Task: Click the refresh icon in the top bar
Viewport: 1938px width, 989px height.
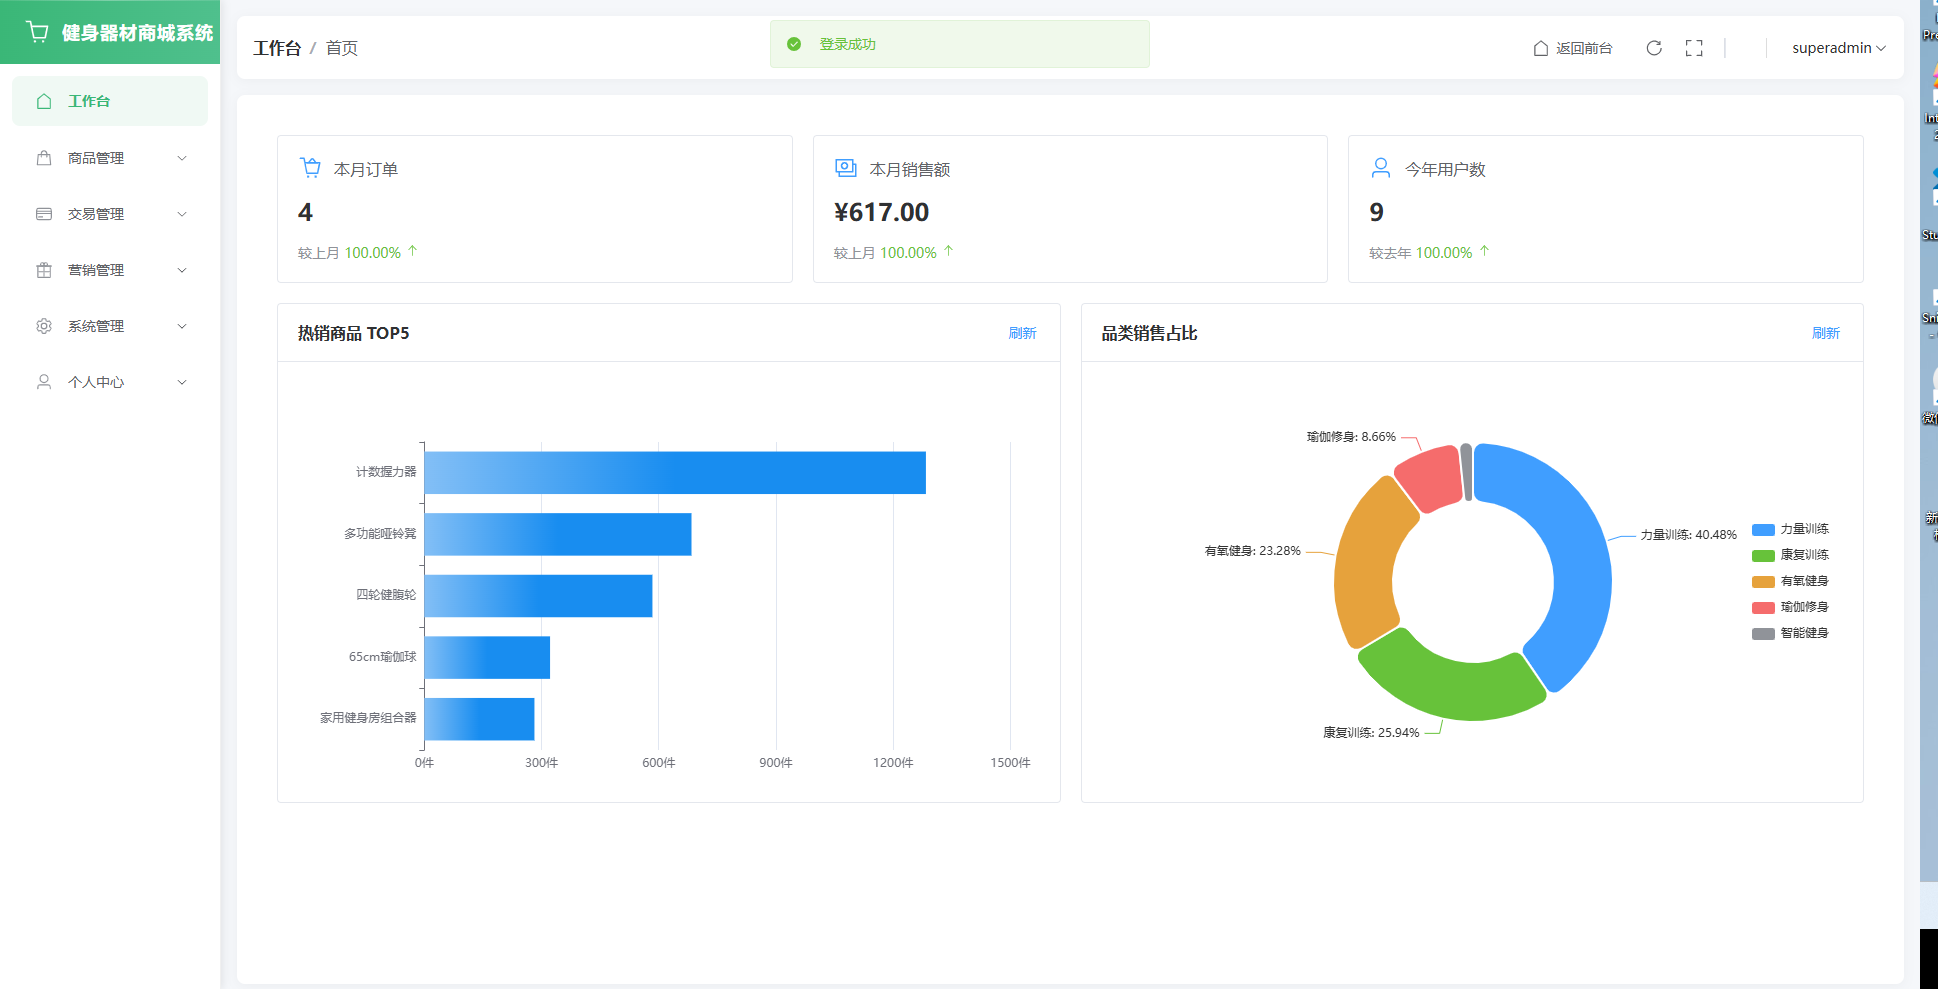Action: click(x=1654, y=48)
